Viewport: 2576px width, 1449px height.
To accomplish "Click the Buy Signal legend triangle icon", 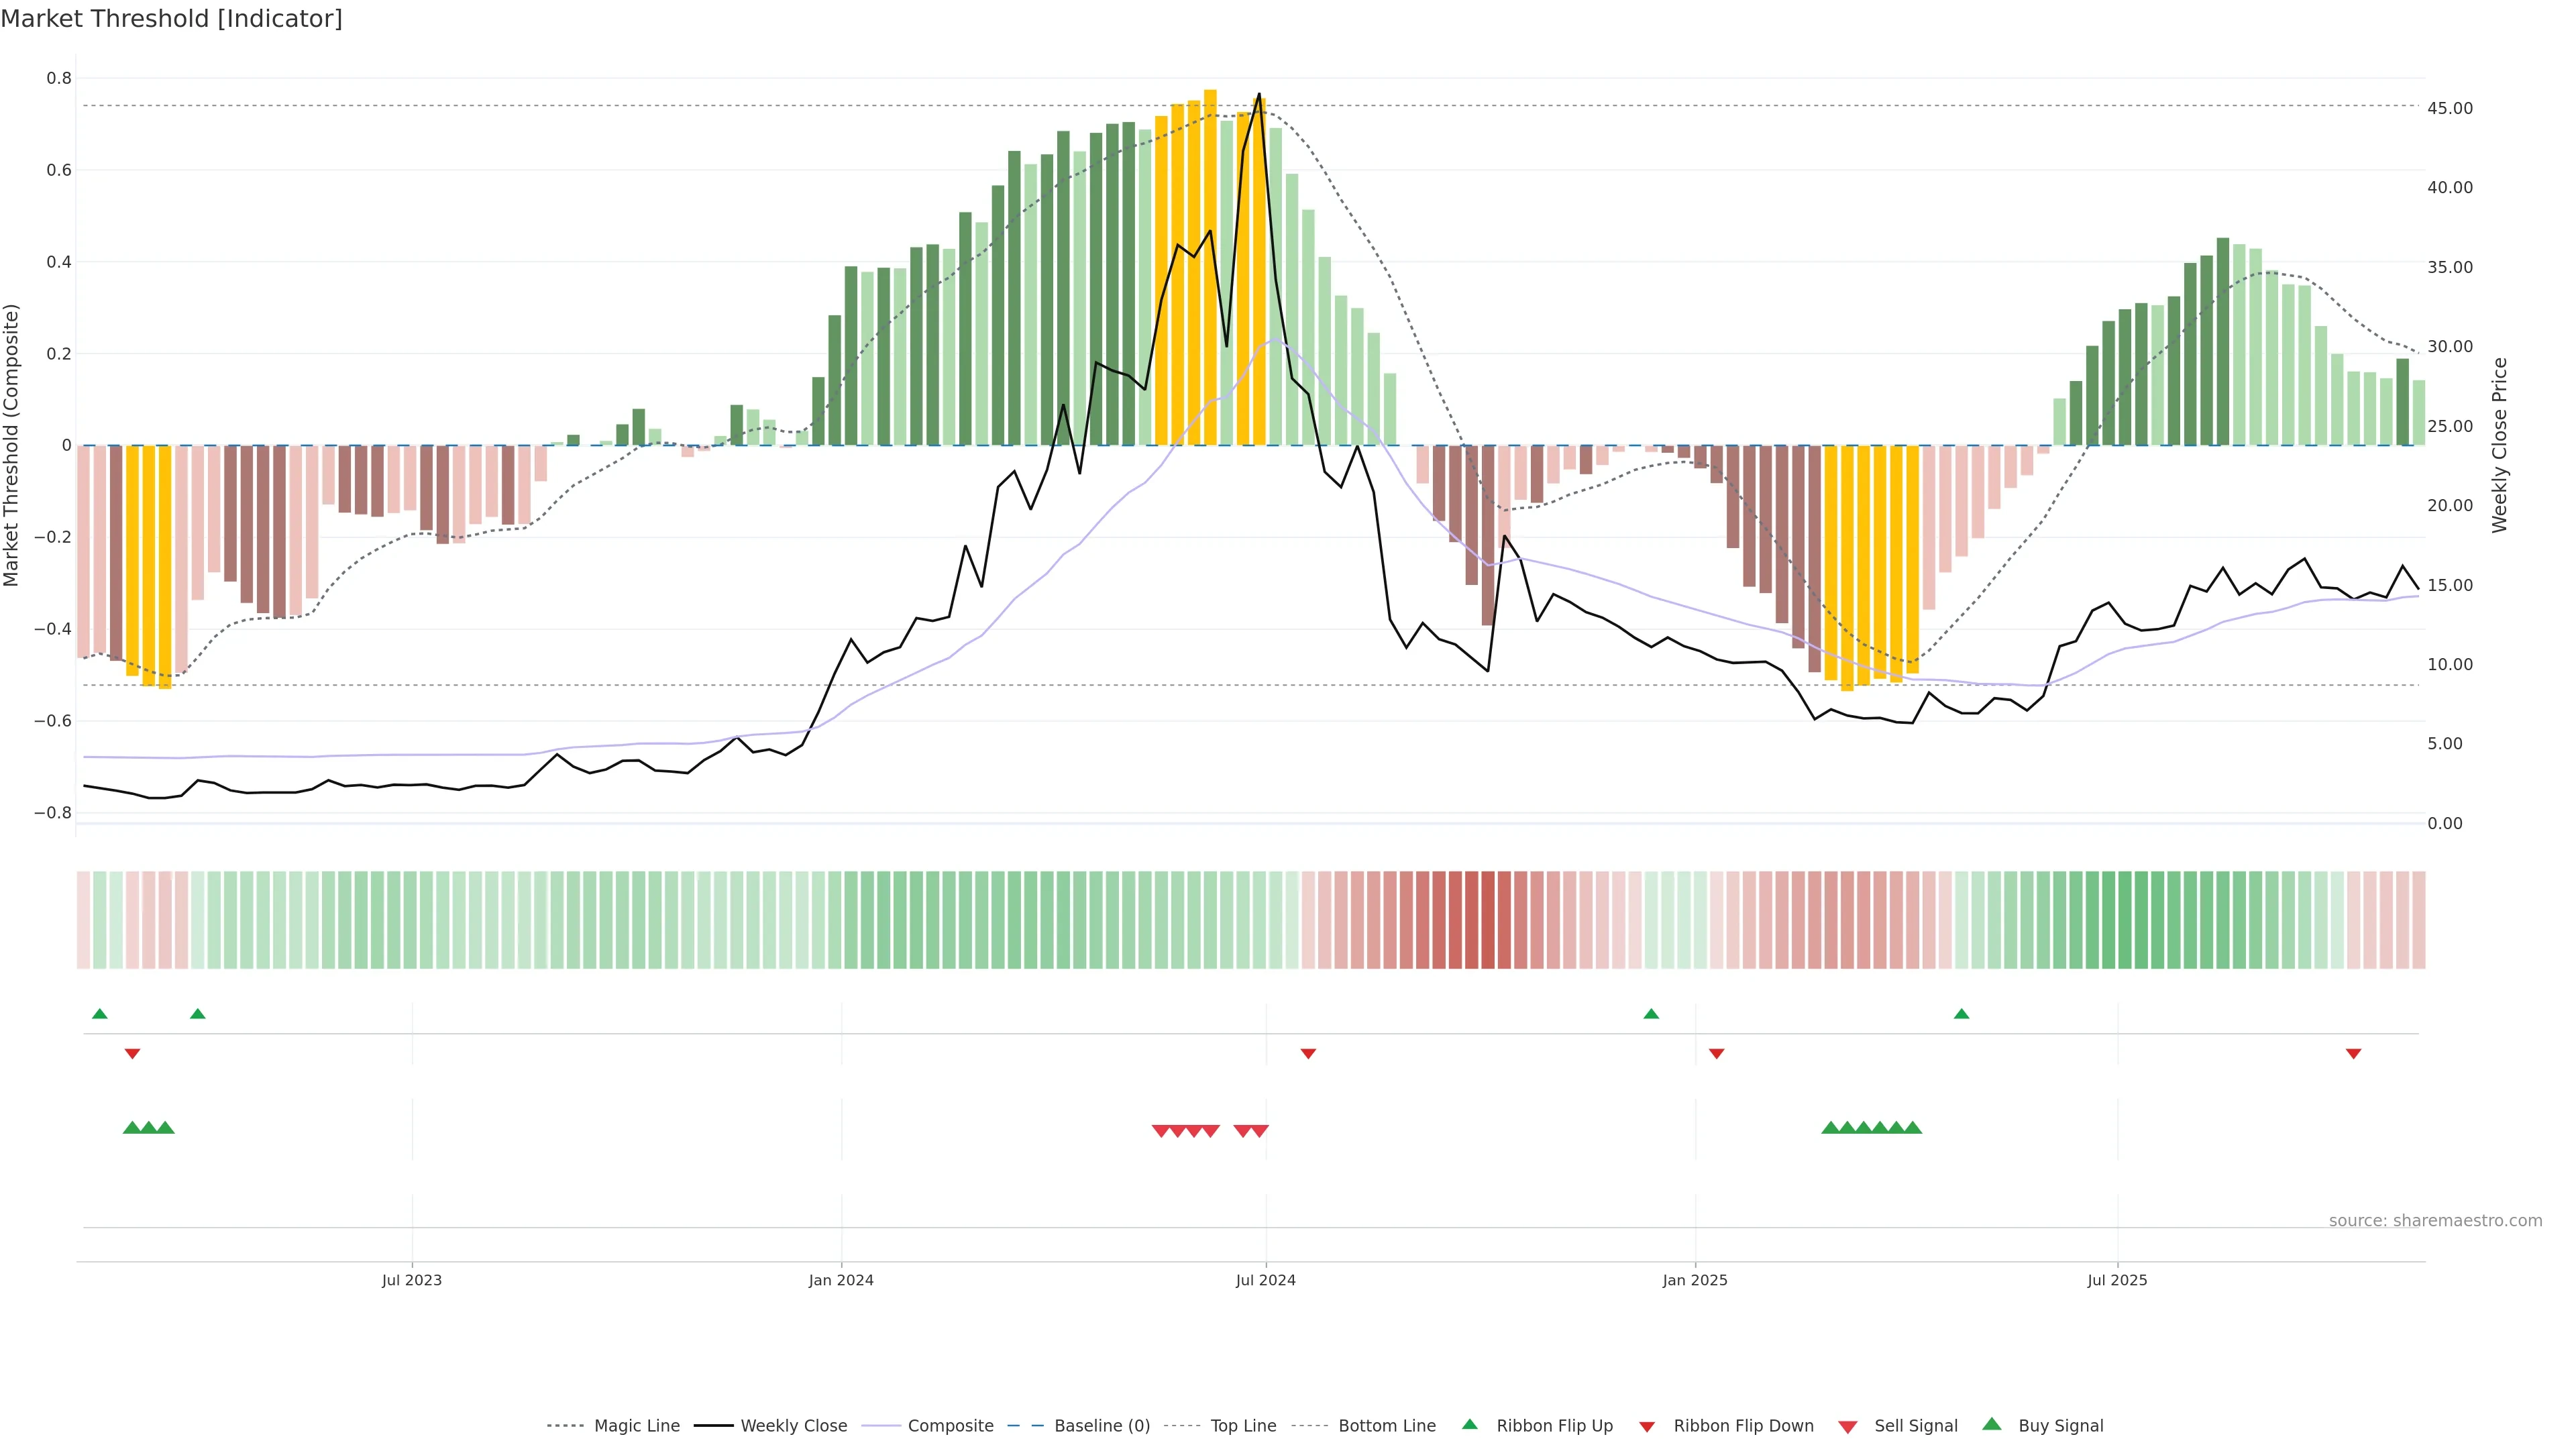I will pyautogui.click(x=1991, y=1424).
